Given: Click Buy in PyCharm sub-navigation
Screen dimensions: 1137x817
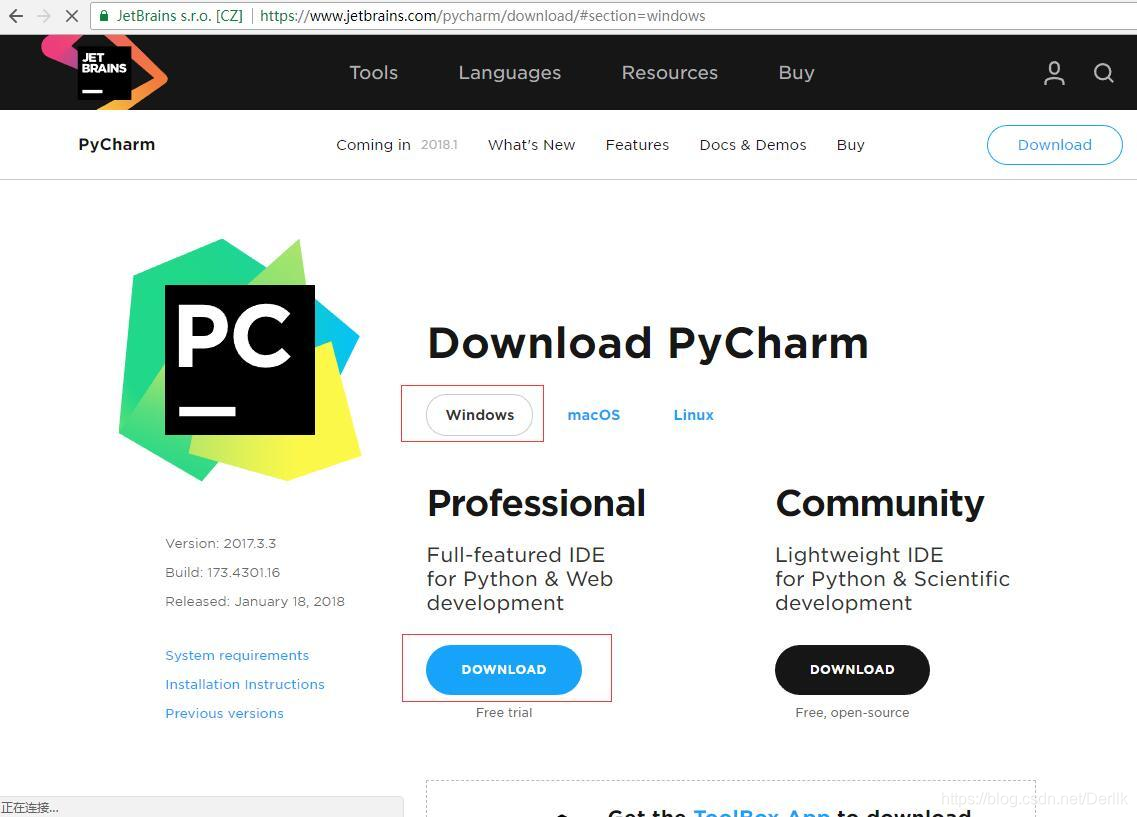Looking at the screenshot, I should (851, 145).
